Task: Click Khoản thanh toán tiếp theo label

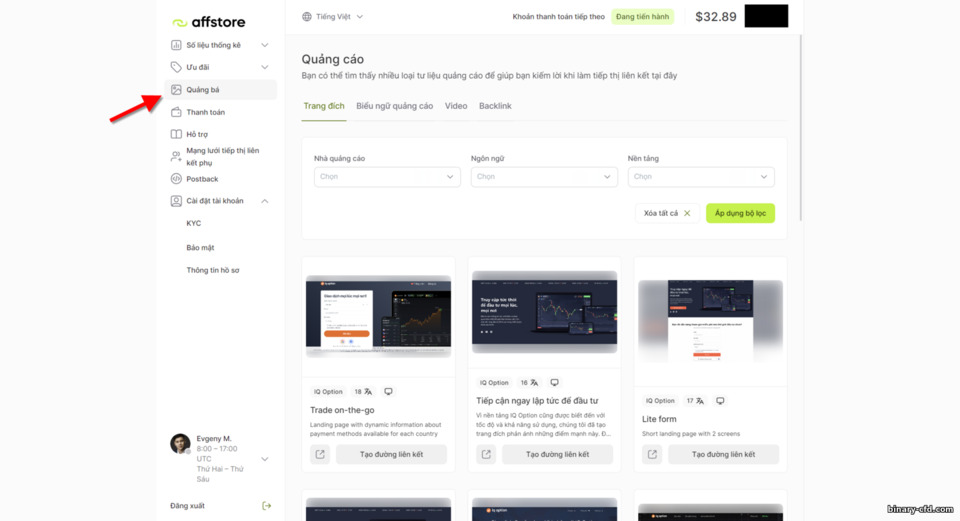Action: tap(558, 17)
